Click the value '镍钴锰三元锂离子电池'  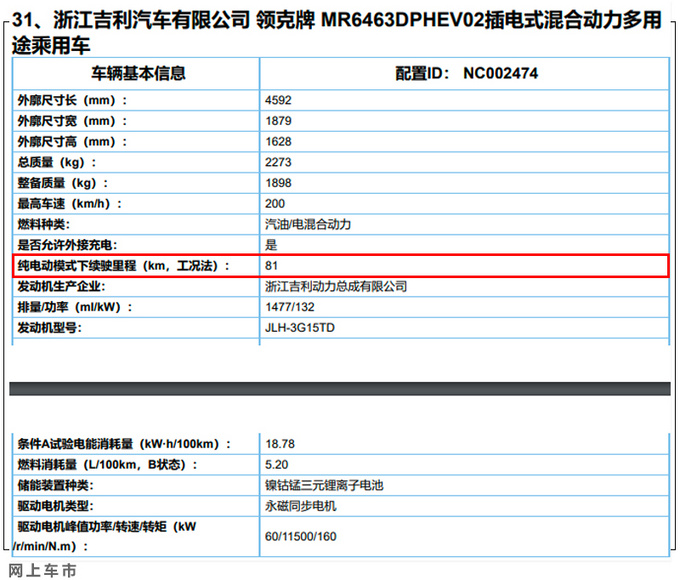tap(324, 485)
